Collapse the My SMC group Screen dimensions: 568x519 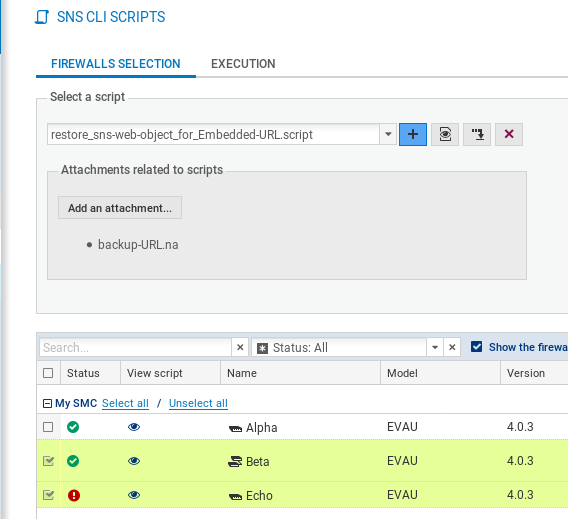point(47,403)
